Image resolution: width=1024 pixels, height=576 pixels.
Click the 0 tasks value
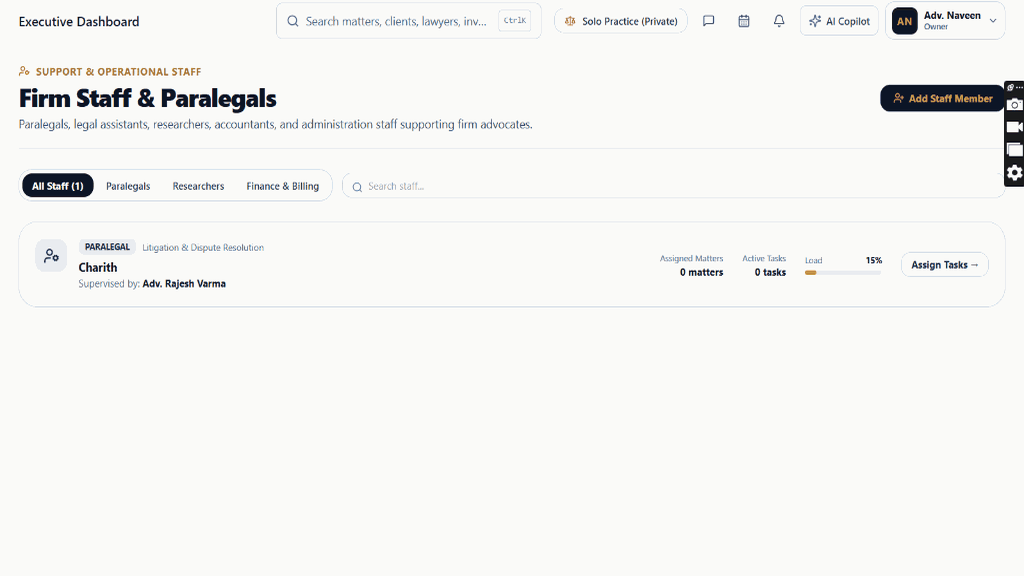pos(771,272)
